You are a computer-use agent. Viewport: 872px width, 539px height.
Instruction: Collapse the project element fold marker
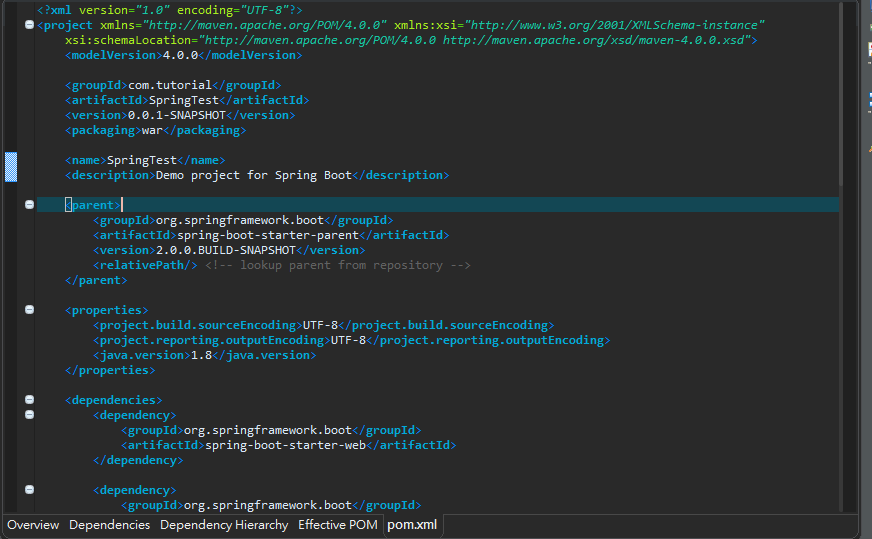point(29,24)
